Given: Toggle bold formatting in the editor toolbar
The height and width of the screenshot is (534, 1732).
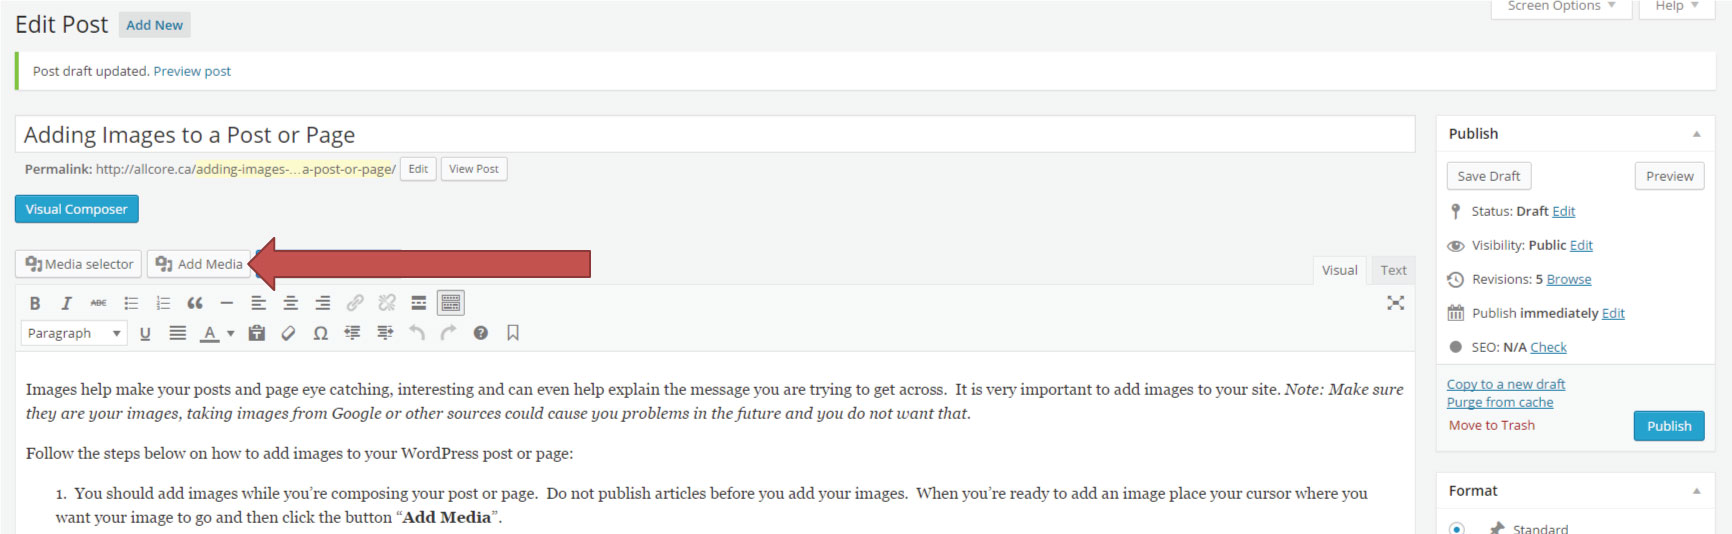Looking at the screenshot, I should tap(35, 303).
